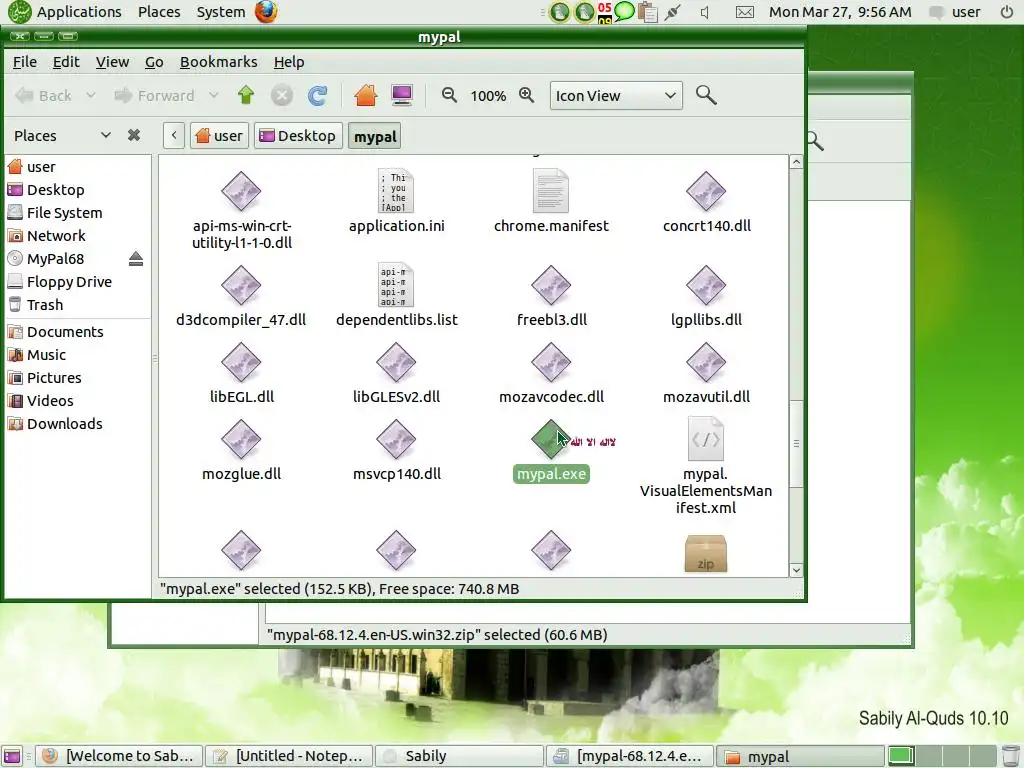Image resolution: width=1024 pixels, height=768 pixels.
Task: Navigate to Desktop in path bar
Action: [298, 136]
